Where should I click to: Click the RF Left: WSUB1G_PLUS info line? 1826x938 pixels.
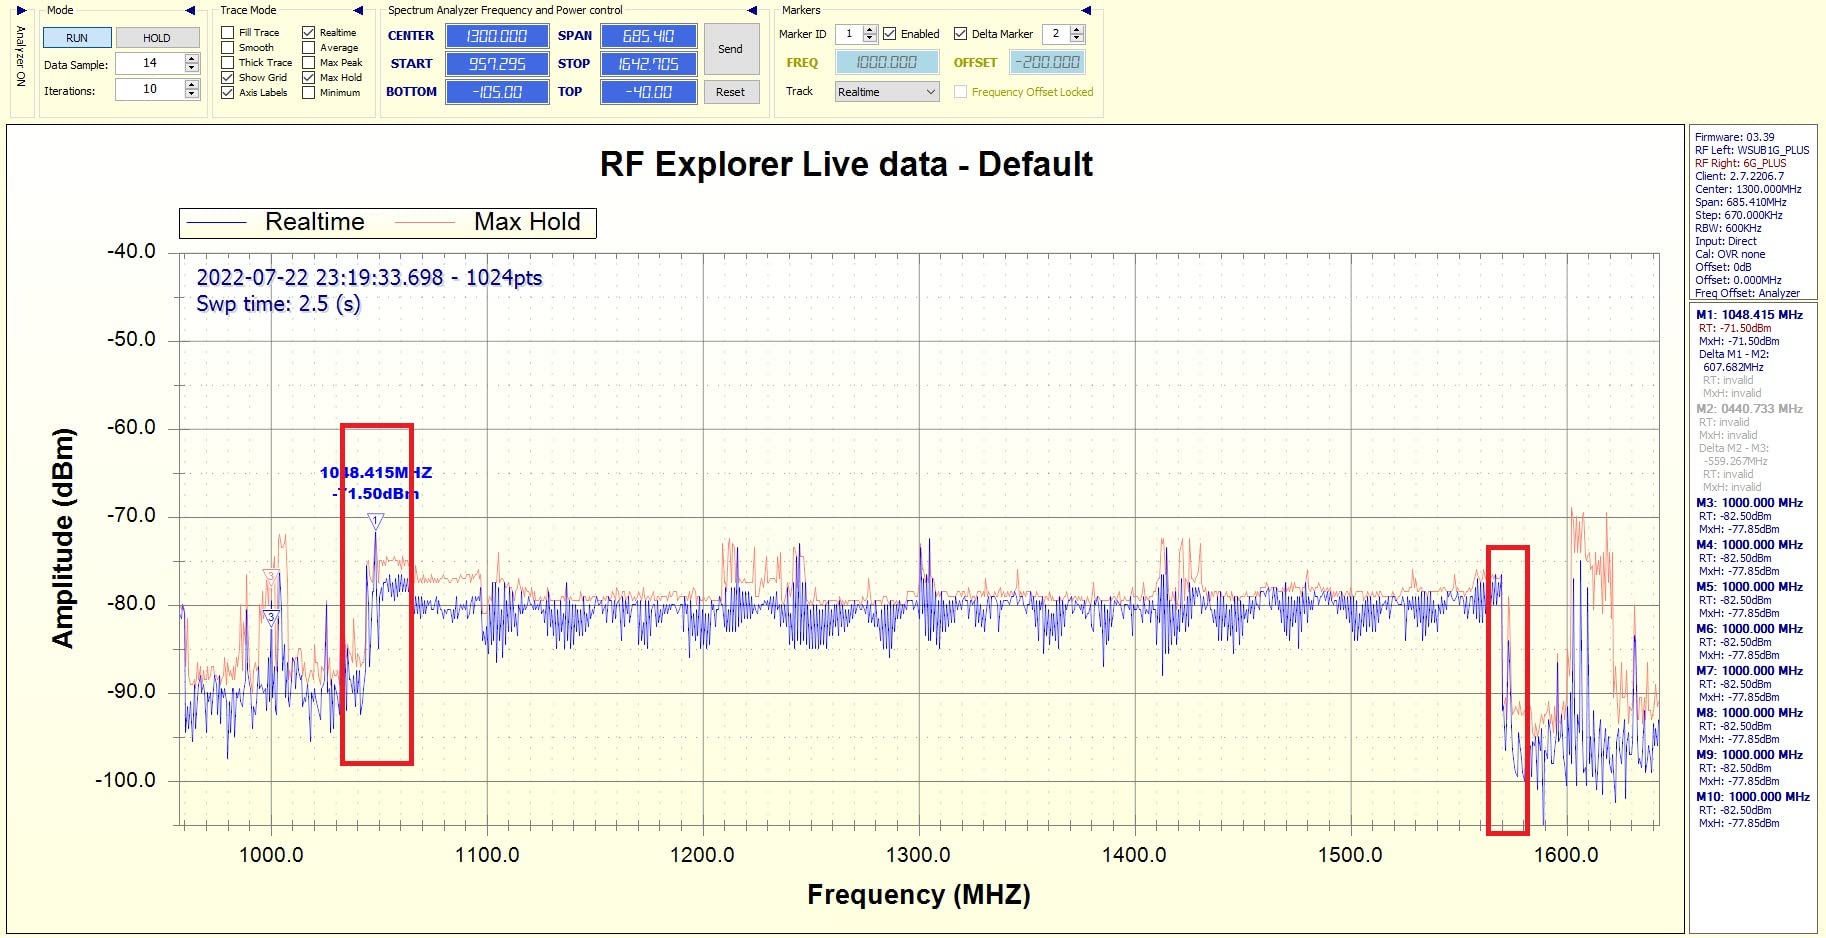(x=1752, y=151)
